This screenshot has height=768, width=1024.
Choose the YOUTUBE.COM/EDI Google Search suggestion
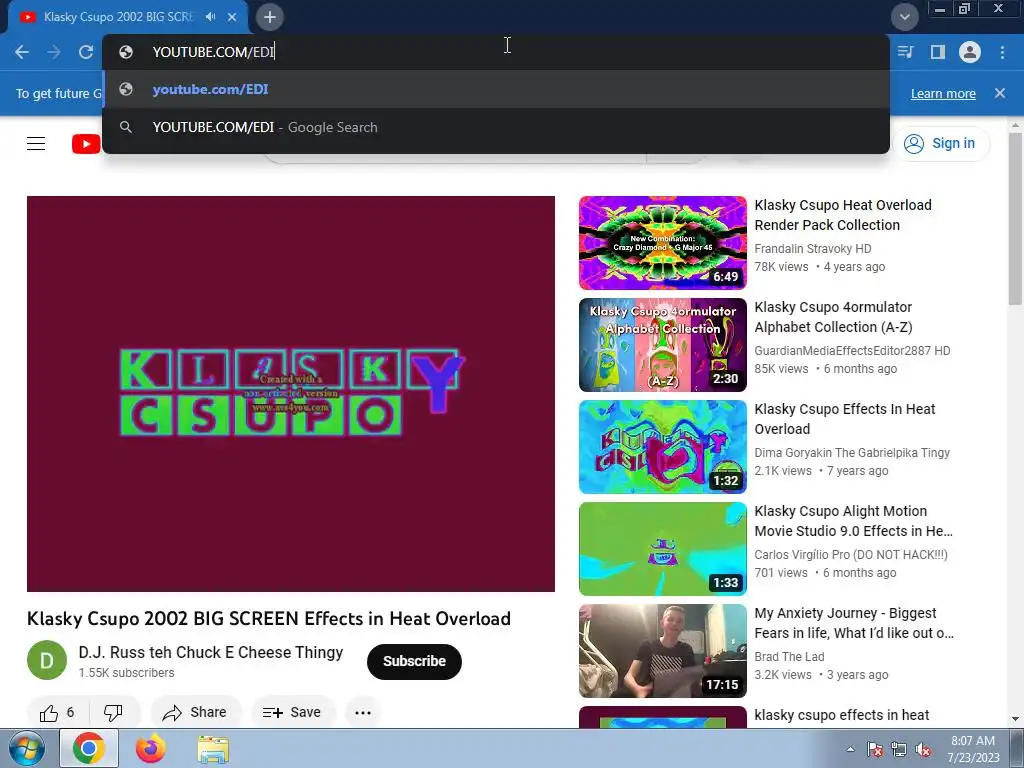coord(496,127)
